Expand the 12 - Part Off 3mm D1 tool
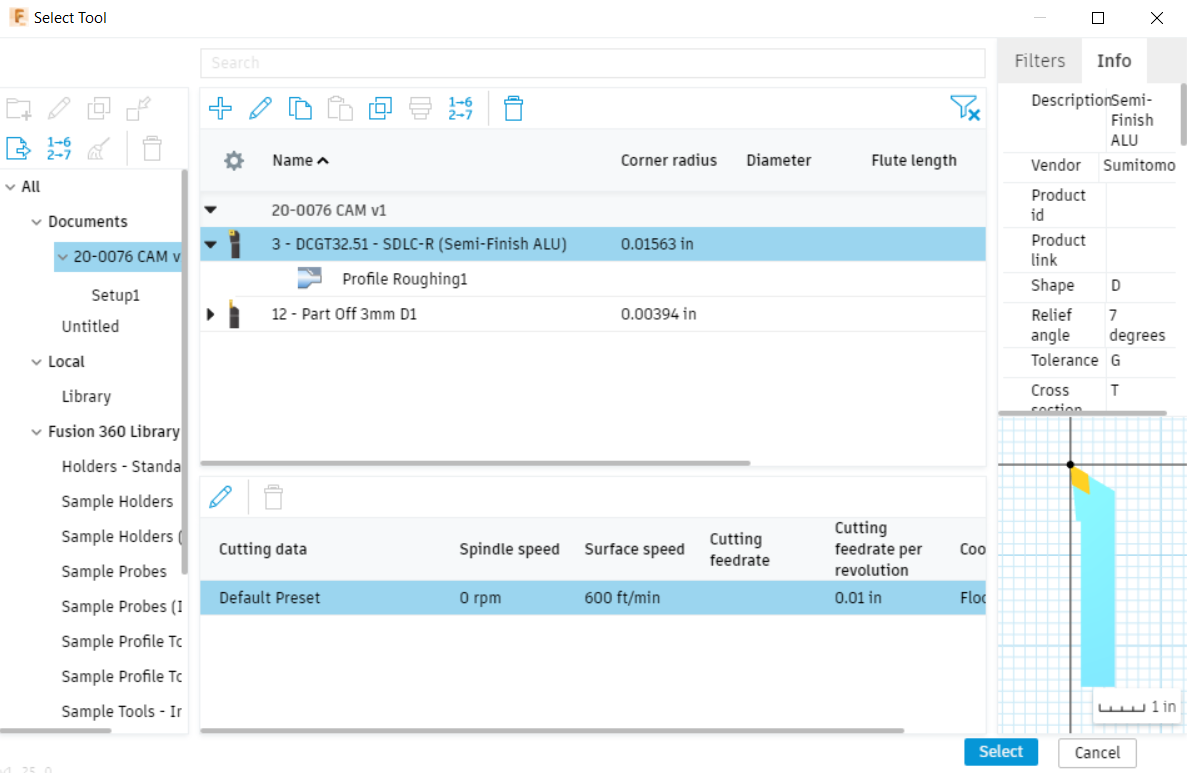 coord(210,314)
